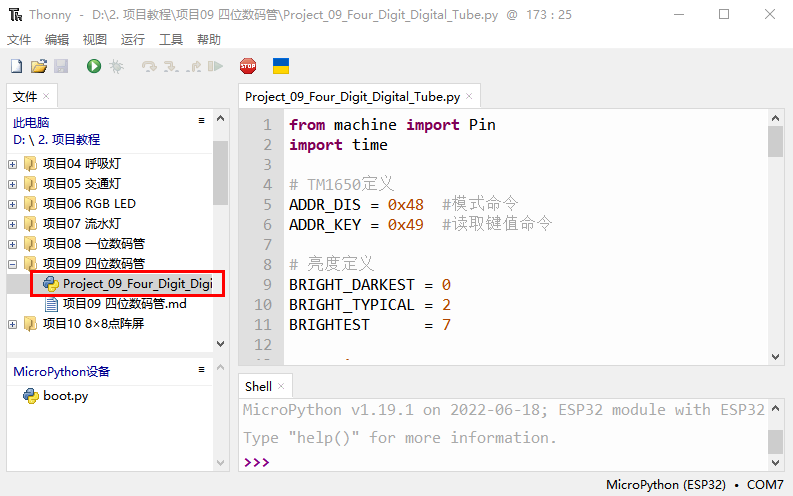Open the 工具 menu

[x=171, y=40]
